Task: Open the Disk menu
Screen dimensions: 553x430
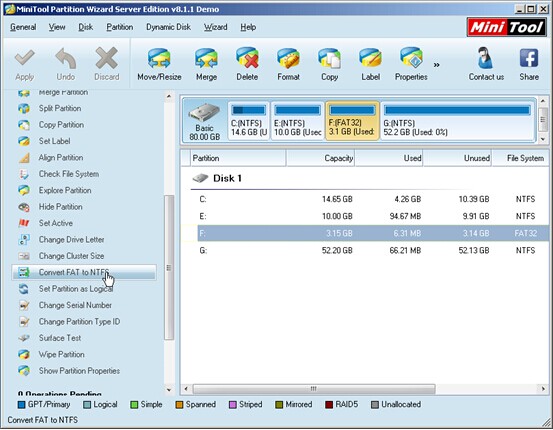Action: (x=86, y=27)
